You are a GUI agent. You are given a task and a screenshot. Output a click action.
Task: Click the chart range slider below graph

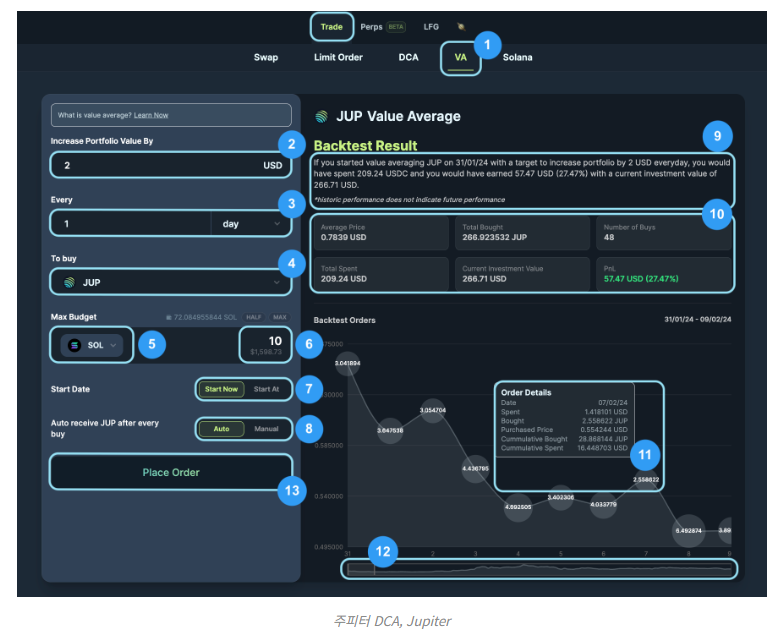pos(540,568)
